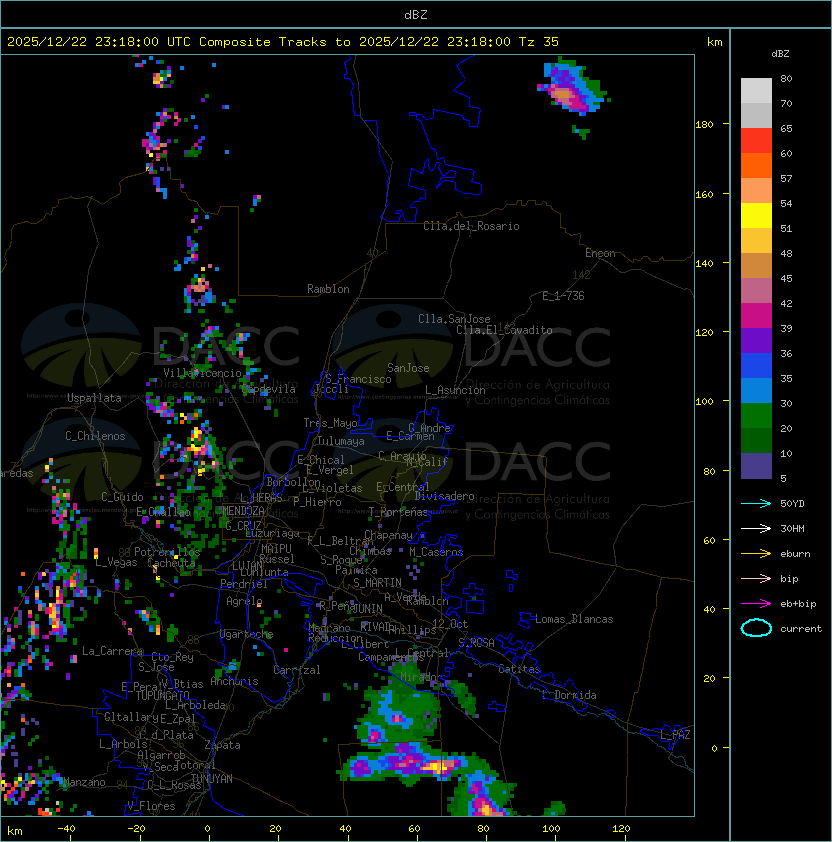The height and width of the screenshot is (842, 832).
Task: Click the 'current' legend label
Action: tap(801, 628)
